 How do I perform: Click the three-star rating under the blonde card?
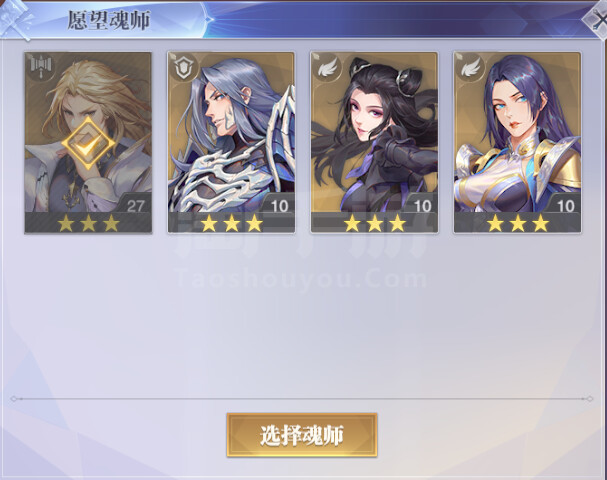pyautogui.click(x=88, y=223)
